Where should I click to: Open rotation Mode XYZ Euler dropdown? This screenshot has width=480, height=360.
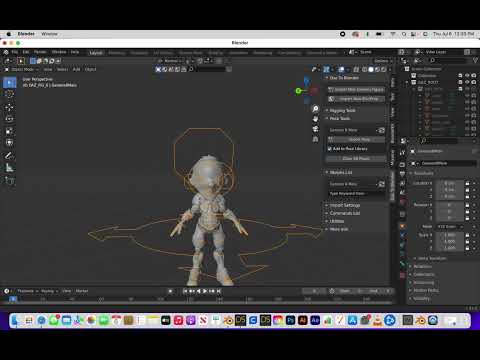click(x=450, y=227)
